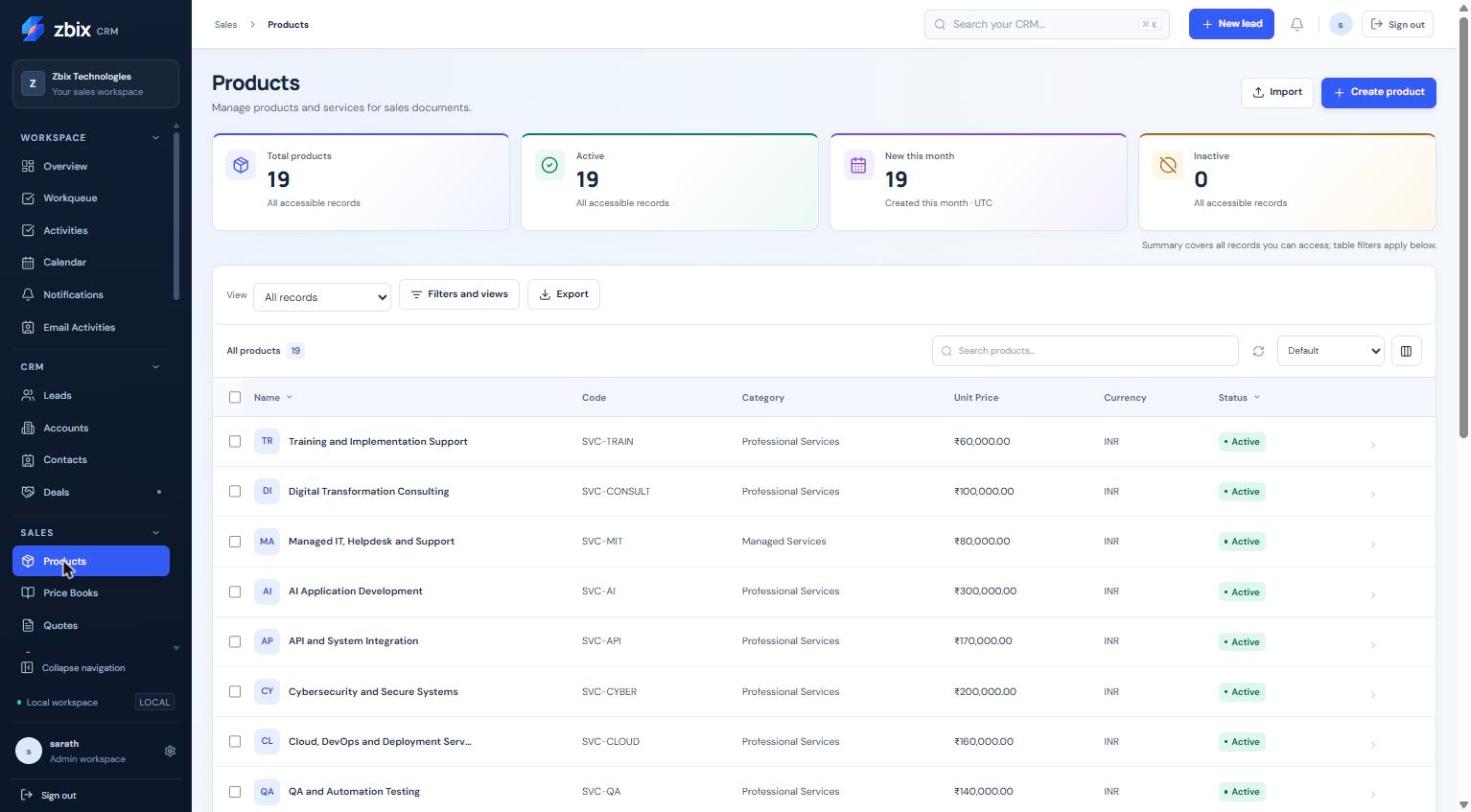Click the zbix CRM logo
The height and width of the screenshot is (812, 1471).
click(x=70, y=29)
